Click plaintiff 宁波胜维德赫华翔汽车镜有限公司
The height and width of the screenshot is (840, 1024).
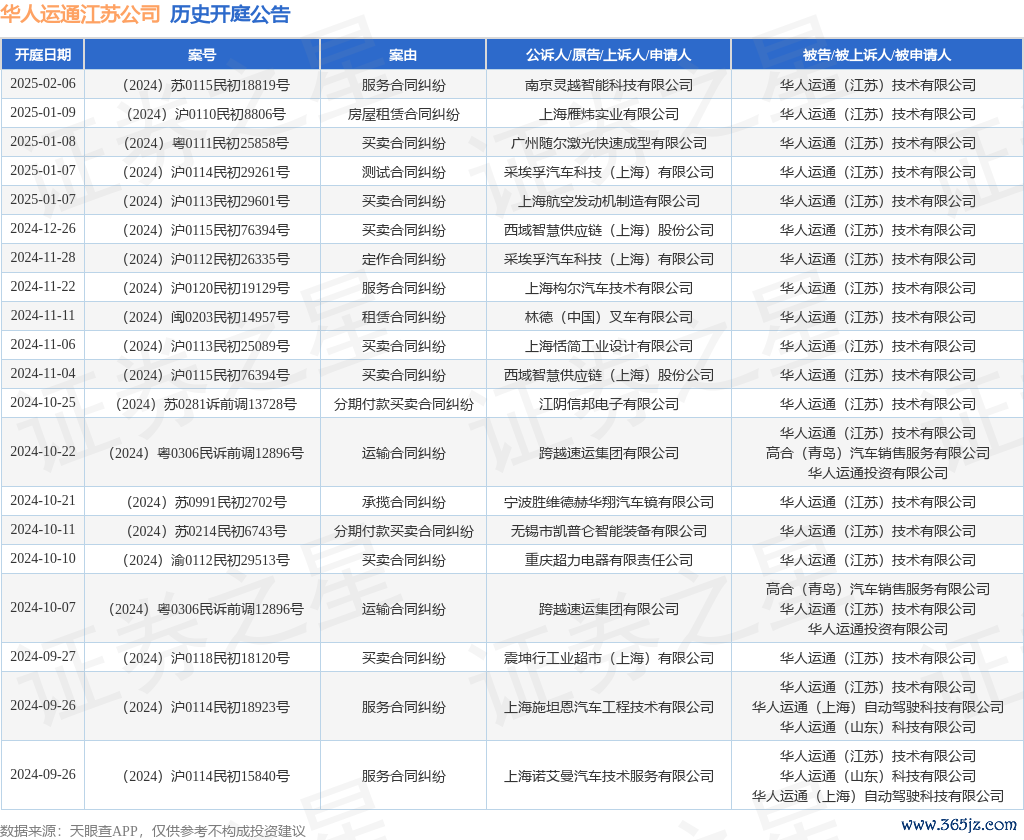click(609, 502)
